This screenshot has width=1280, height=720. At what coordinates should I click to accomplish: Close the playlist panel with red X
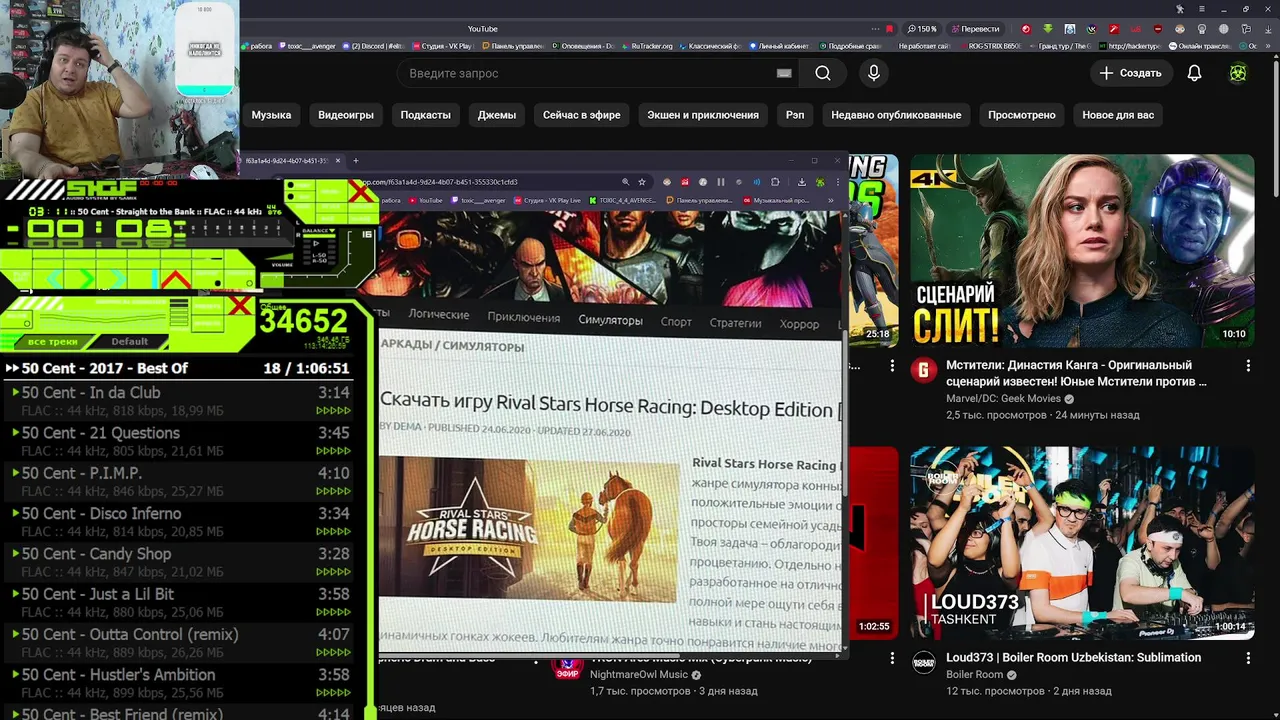click(240, 305)
